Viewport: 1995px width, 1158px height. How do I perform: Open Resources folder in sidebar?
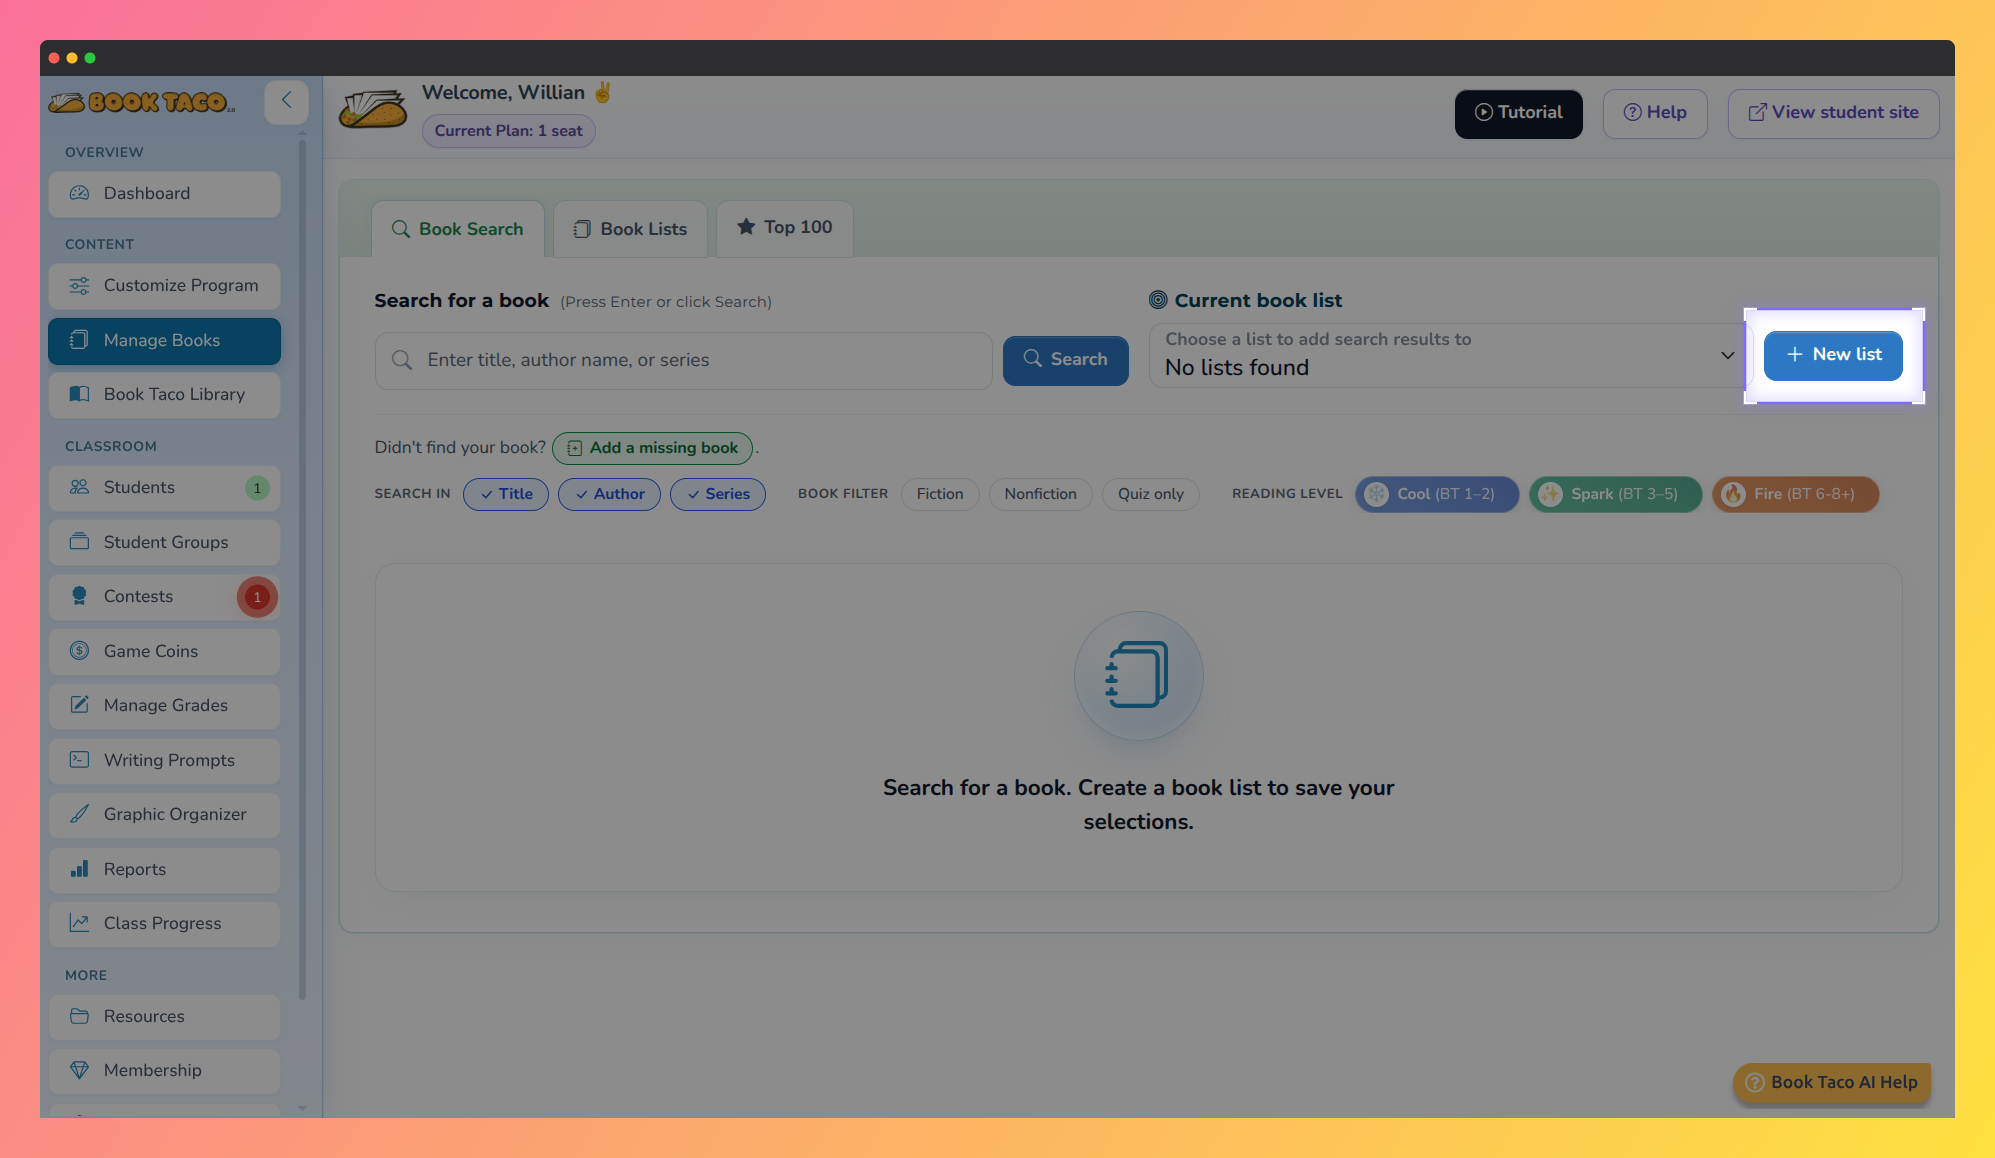pyautogui.click(x=164, y=1017)
